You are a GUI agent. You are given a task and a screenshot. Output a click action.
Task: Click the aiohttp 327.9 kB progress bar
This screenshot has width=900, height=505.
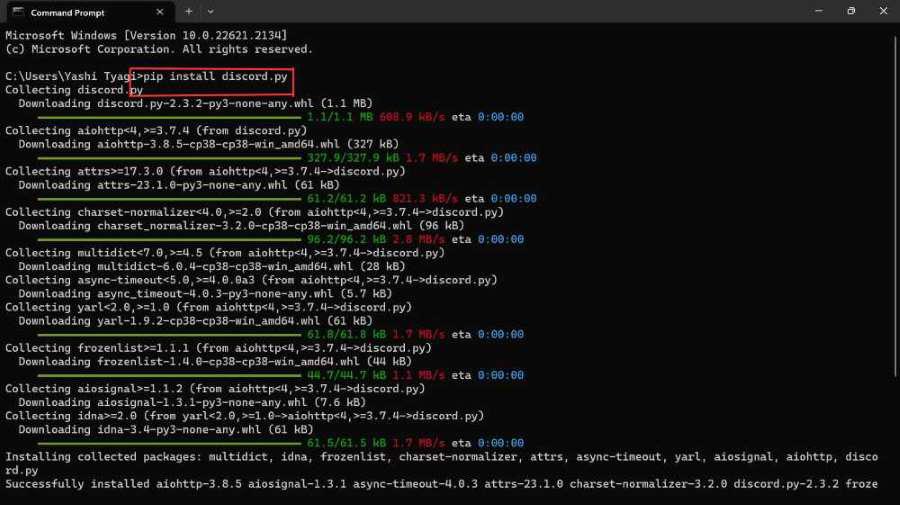pos(169,158)
